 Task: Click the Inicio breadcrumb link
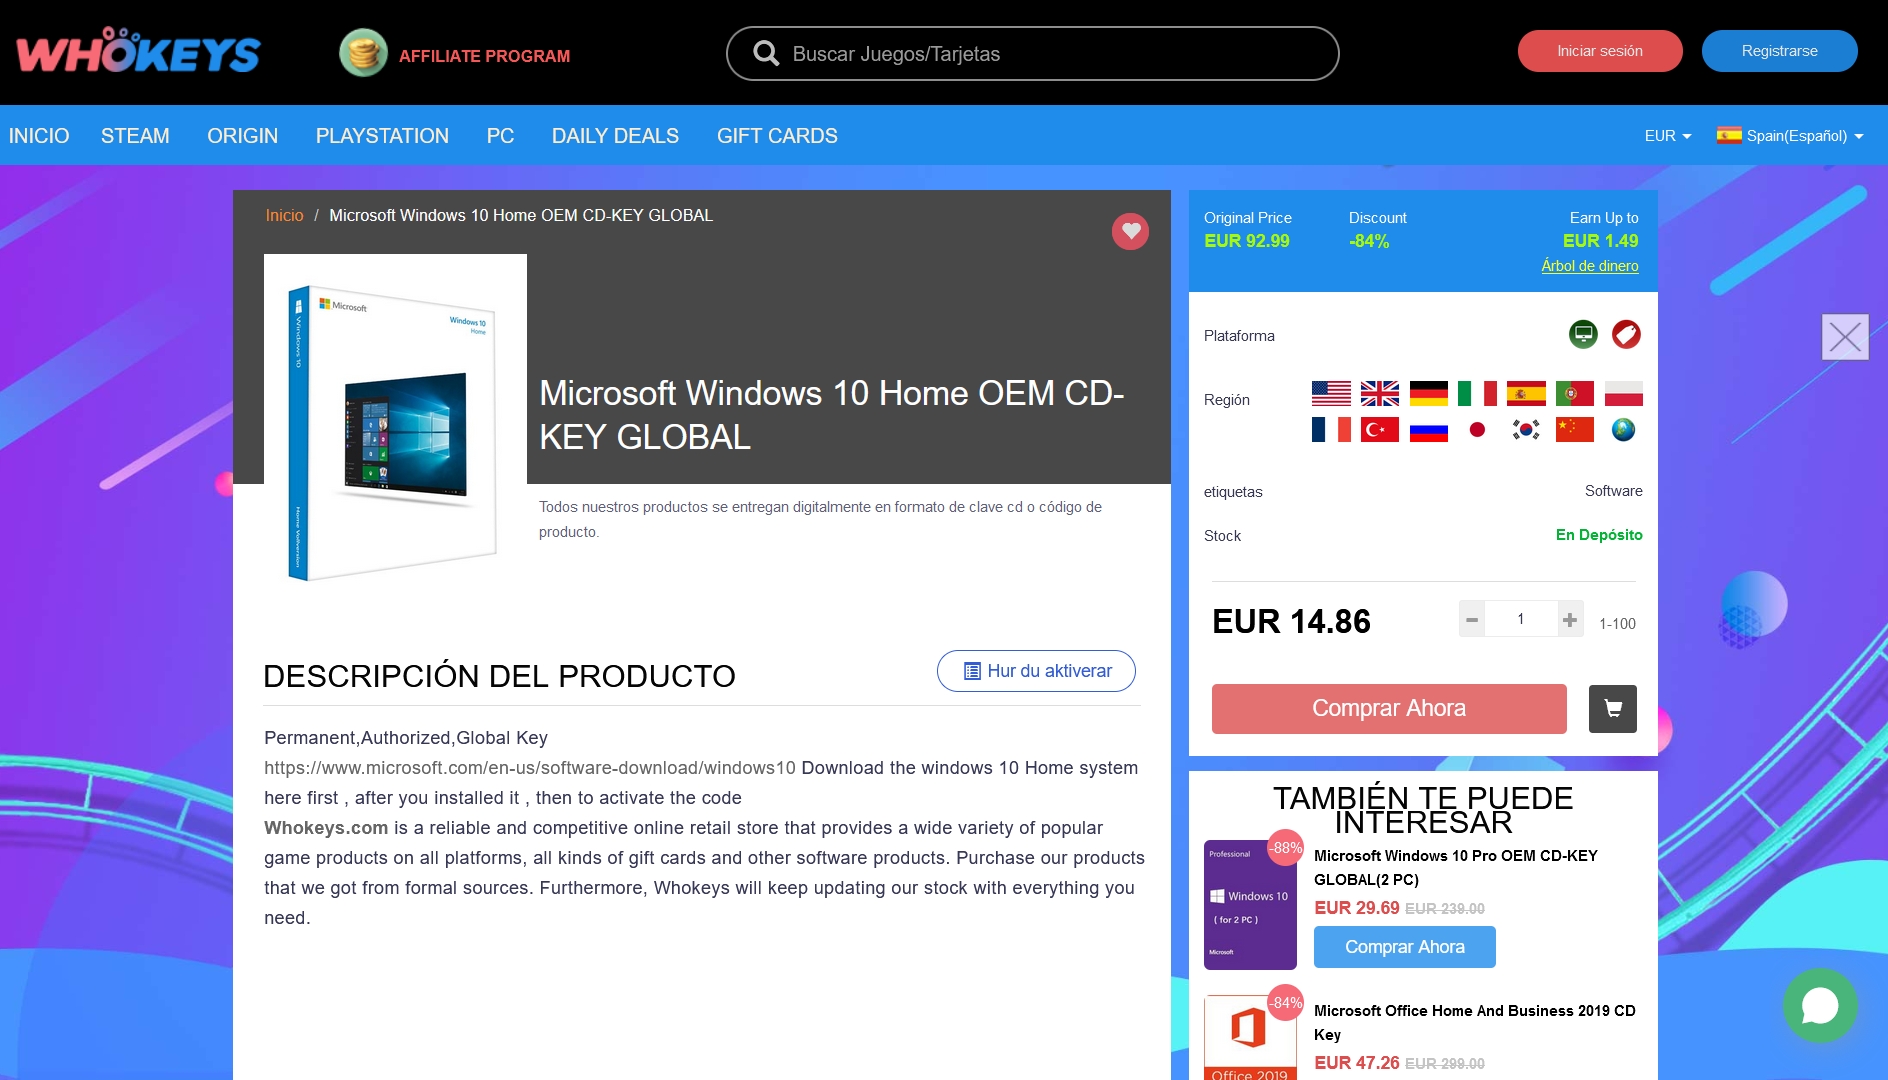tap(284, 215)
